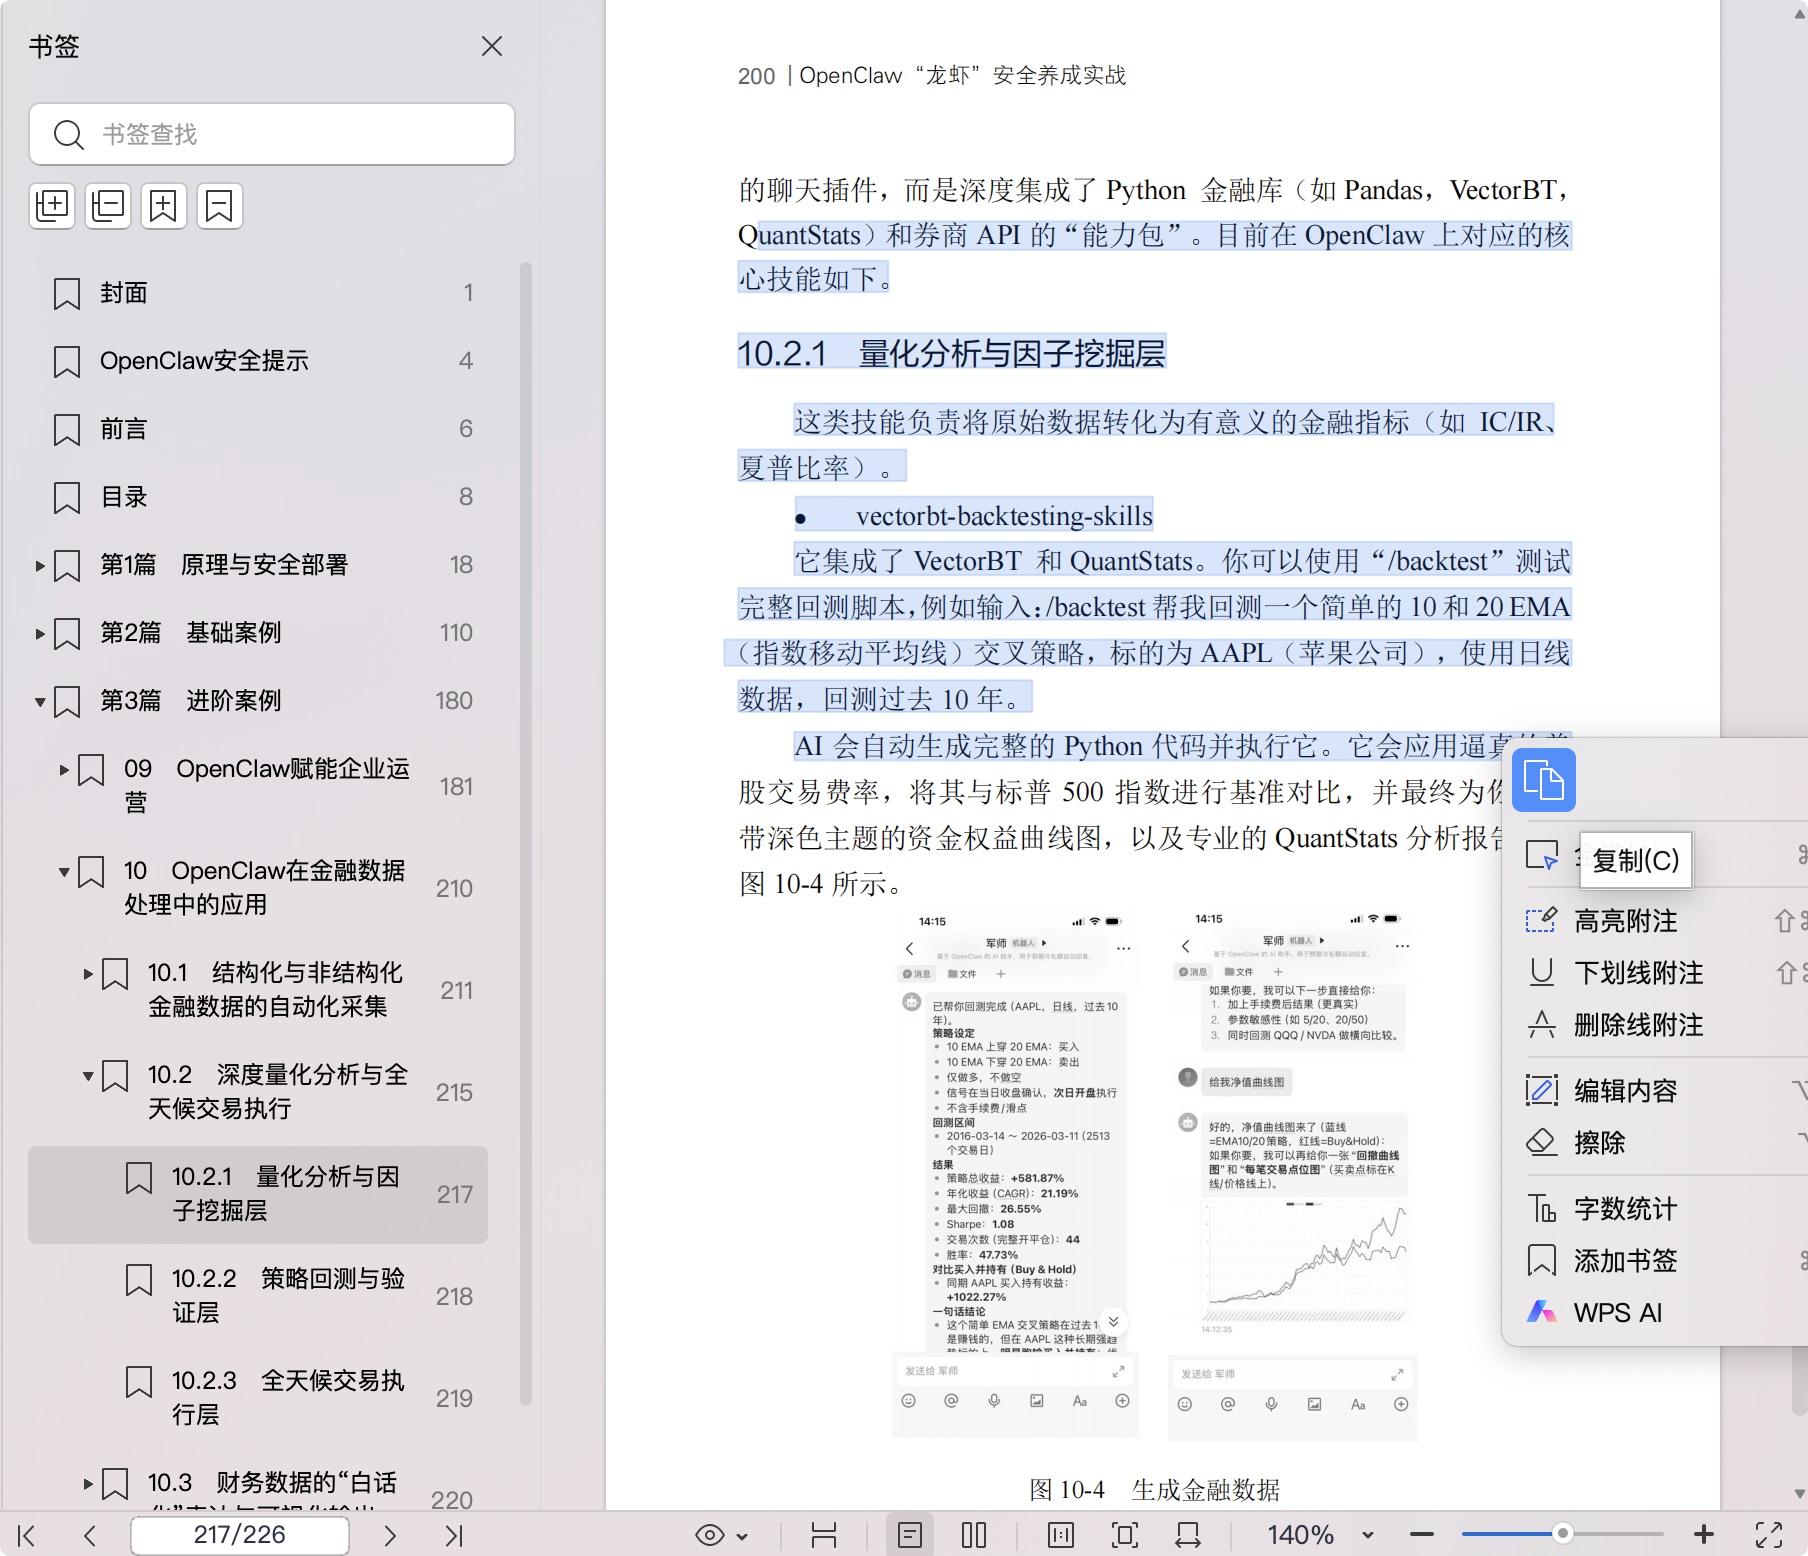
Task: Click the actual size 1:1 icon
Action: point(1061,1535)
